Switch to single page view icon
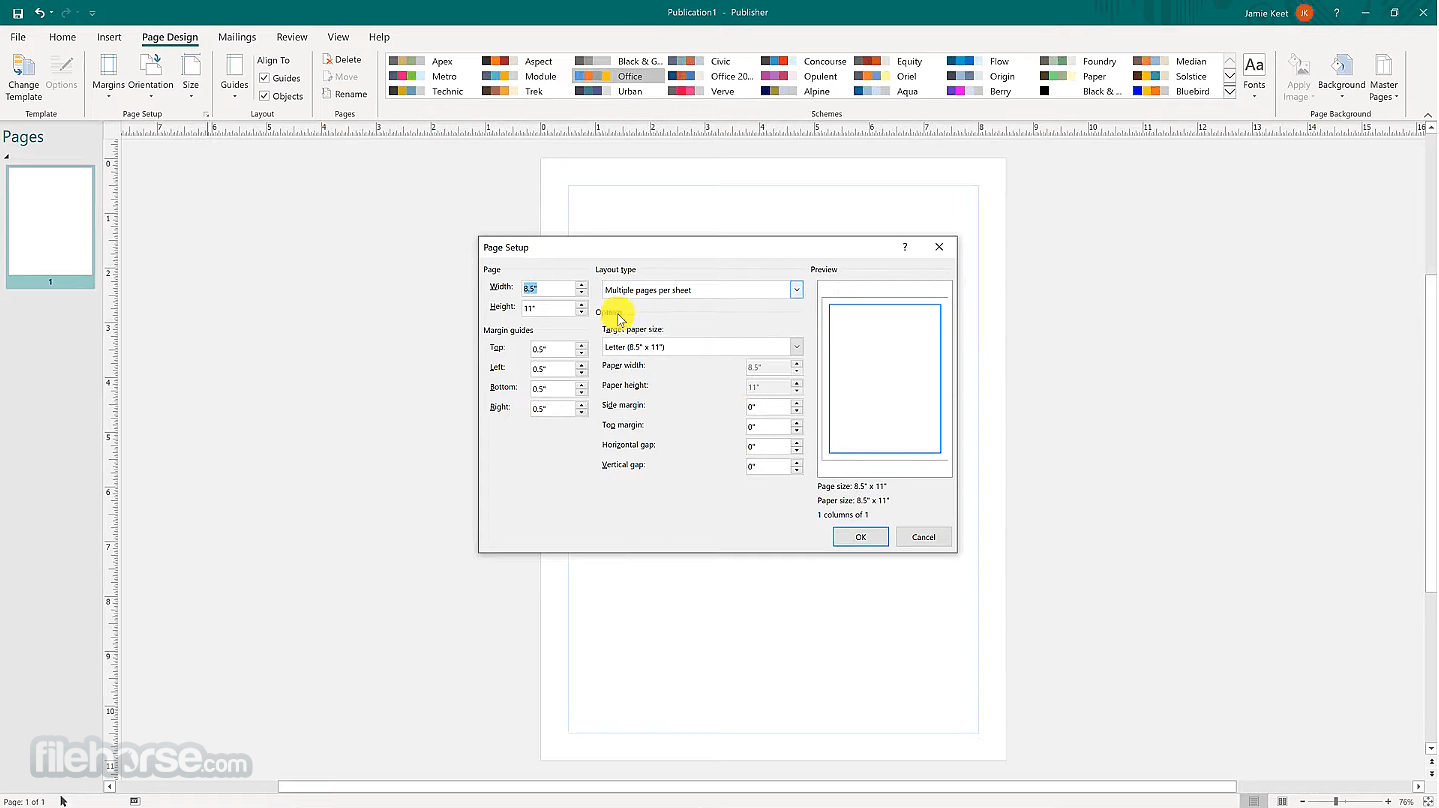The width and height of the screenshot is (1439, 808). [1254, 802]
